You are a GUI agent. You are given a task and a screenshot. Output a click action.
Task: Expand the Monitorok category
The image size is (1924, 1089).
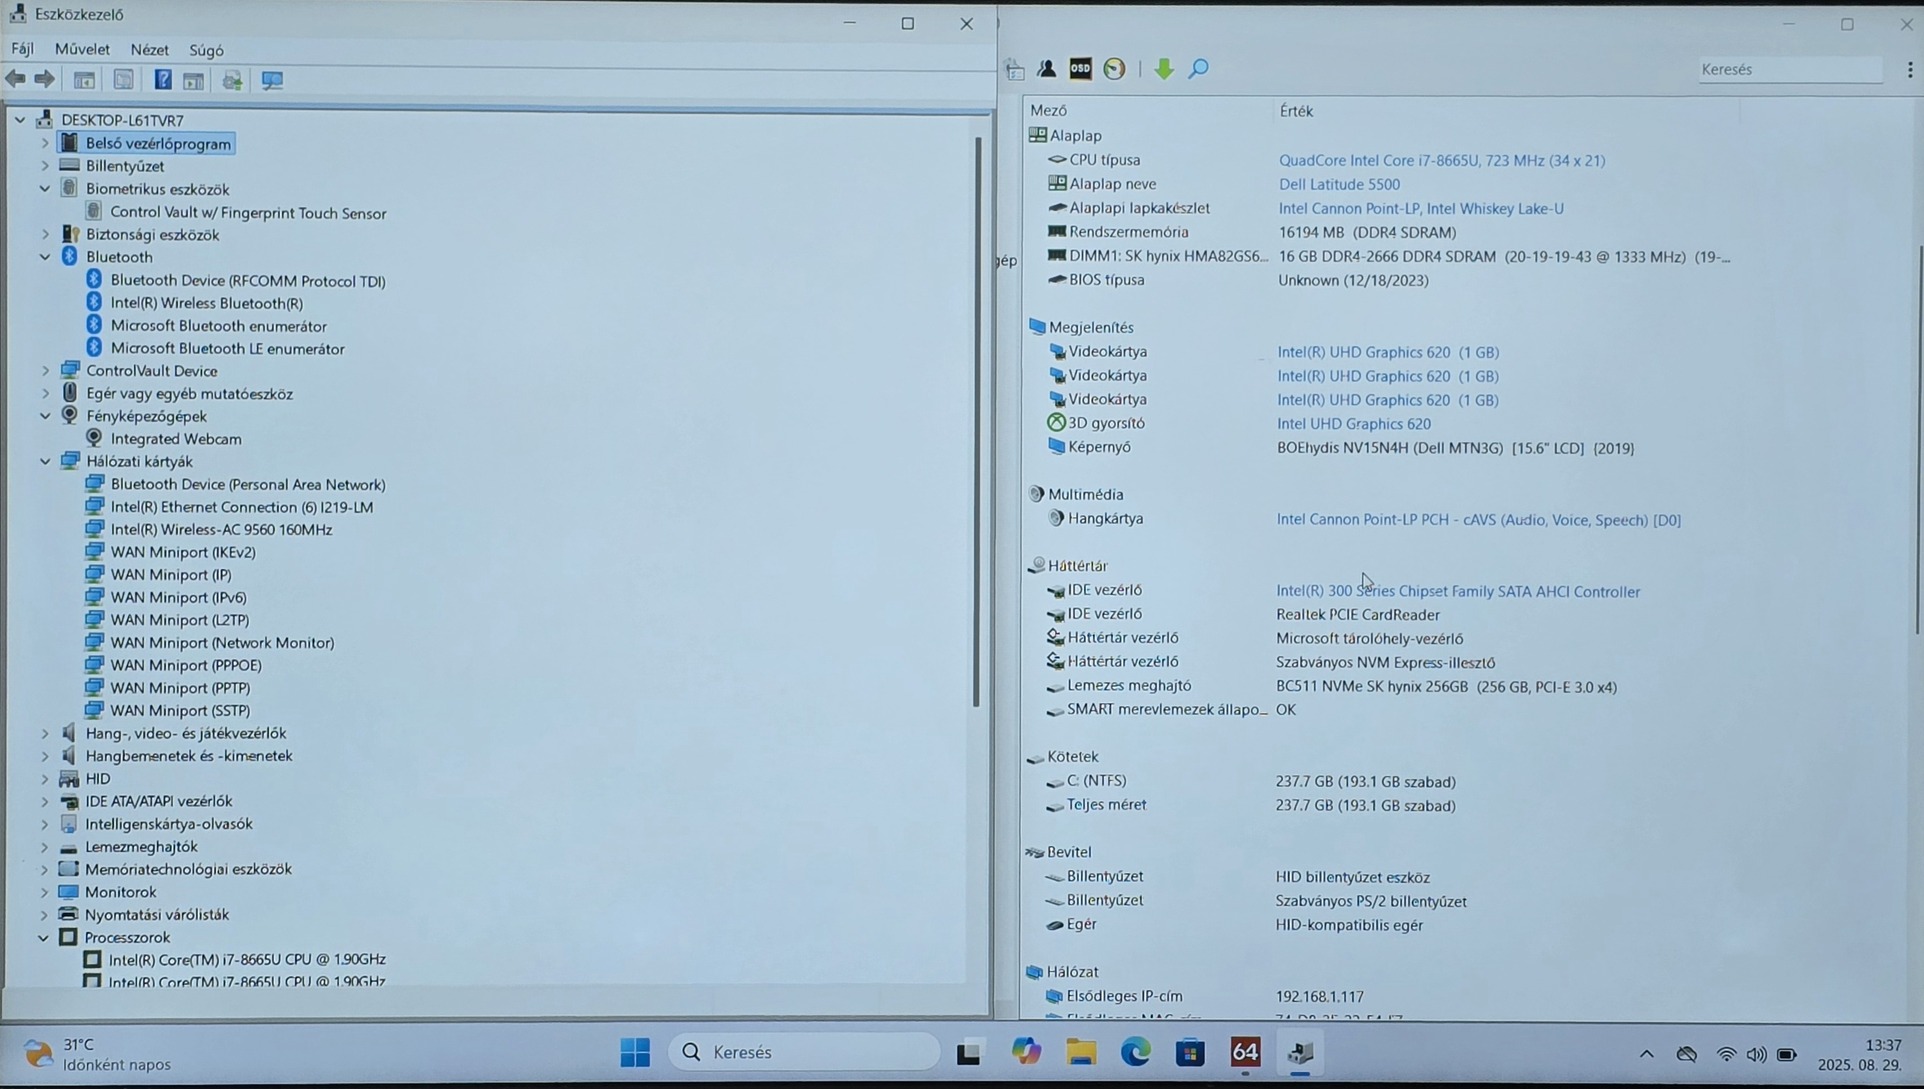(x=45, y=892)
